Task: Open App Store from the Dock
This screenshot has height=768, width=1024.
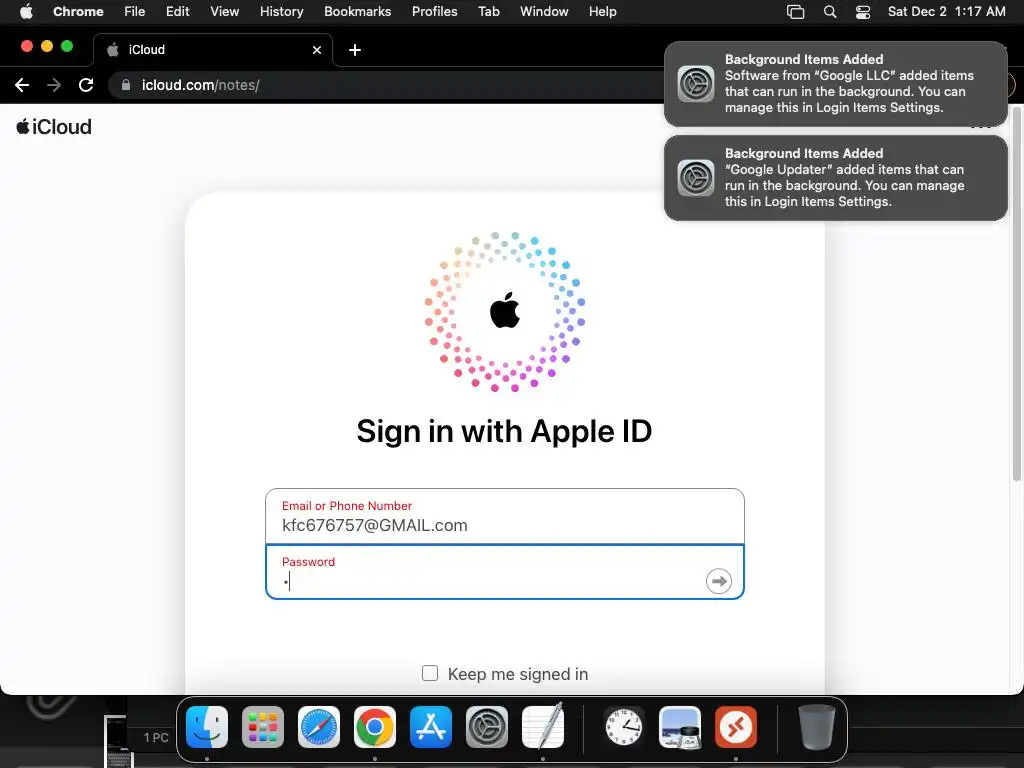Action: 431,727
